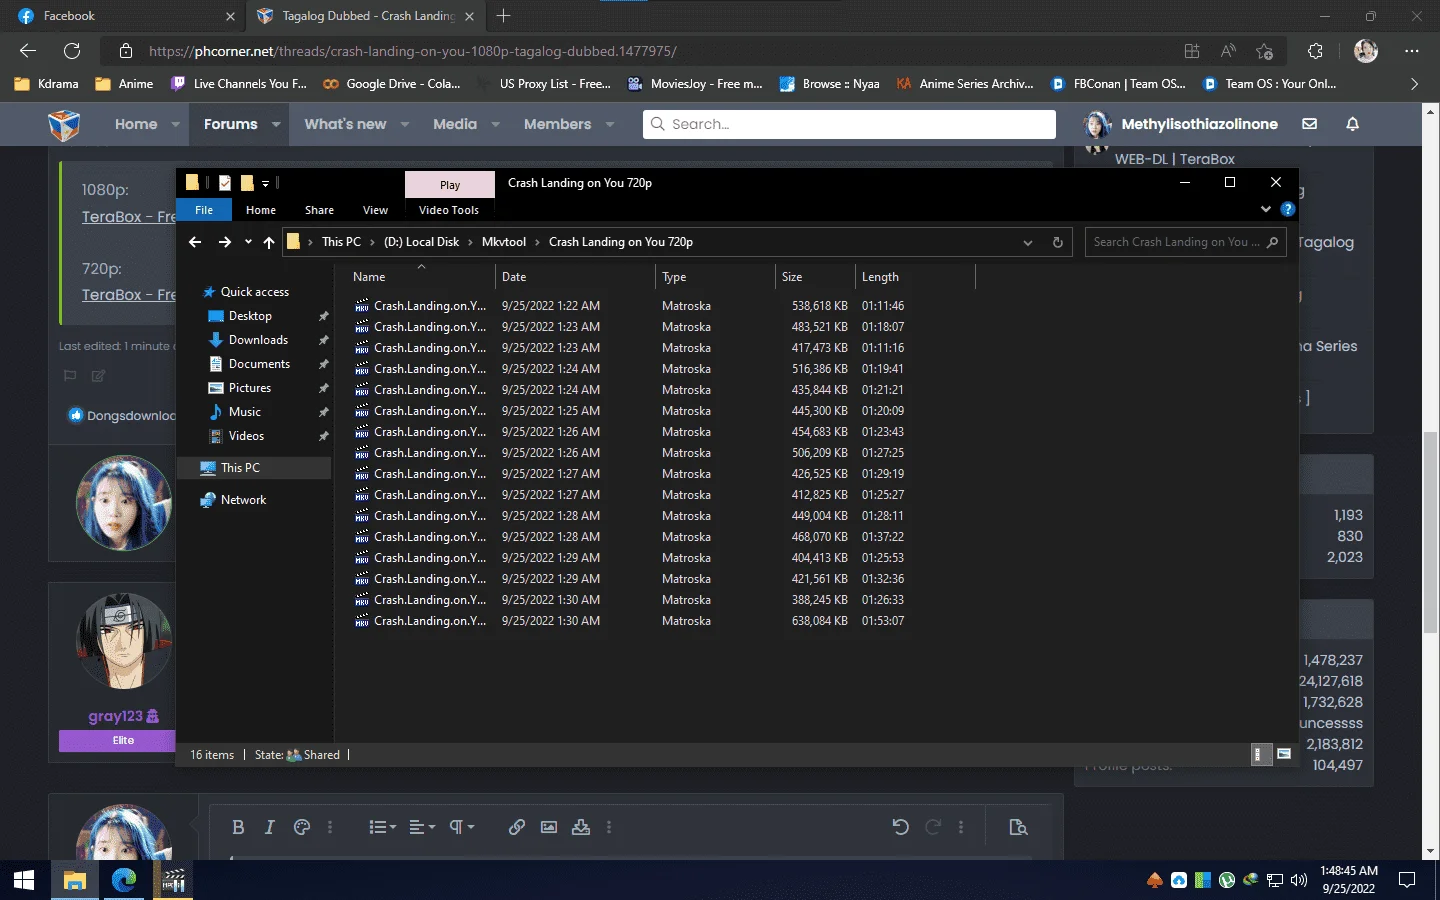Click the forum alerts bell icon
Screen dimensions: 1440x900
(1352, 124)
